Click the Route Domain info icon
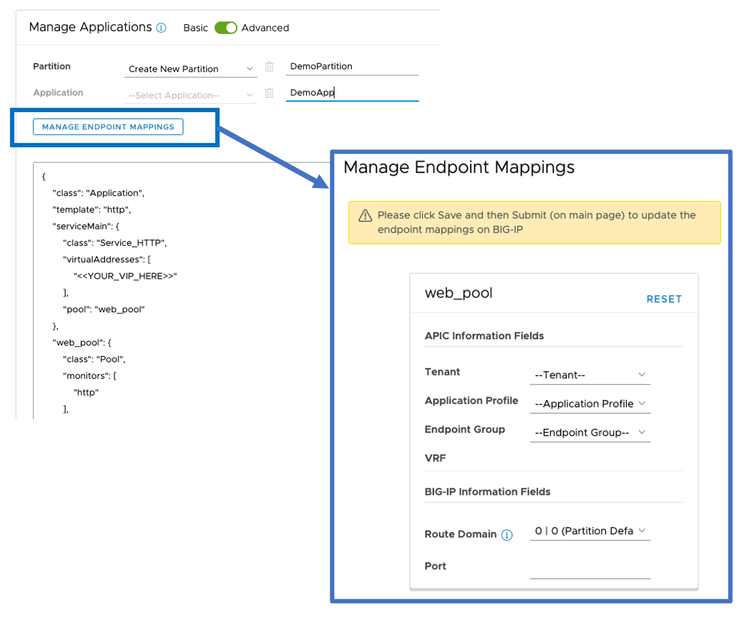The image size is (750, 621). click(507, 535)
